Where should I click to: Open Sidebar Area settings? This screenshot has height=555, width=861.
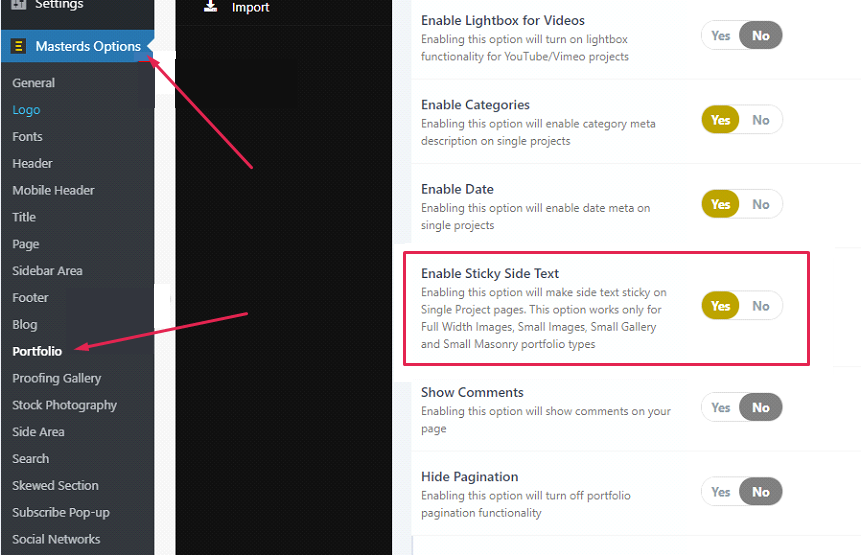click(x=48, y=271)
